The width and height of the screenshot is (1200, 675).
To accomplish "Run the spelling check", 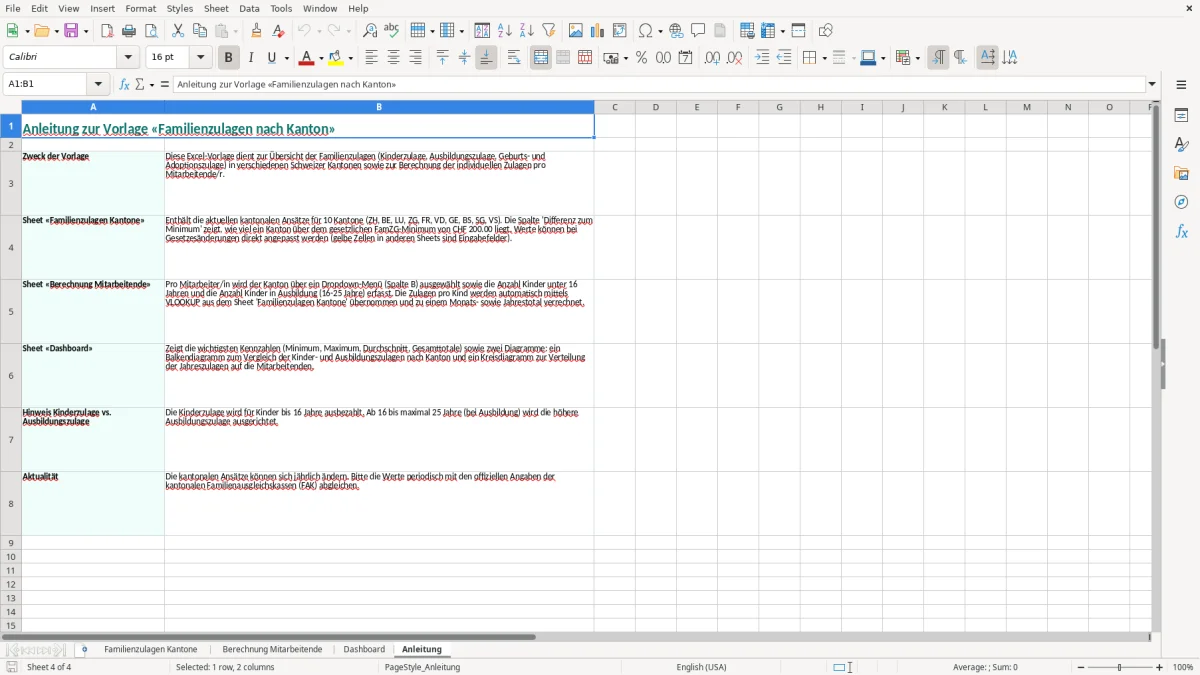I will [392, 31].
